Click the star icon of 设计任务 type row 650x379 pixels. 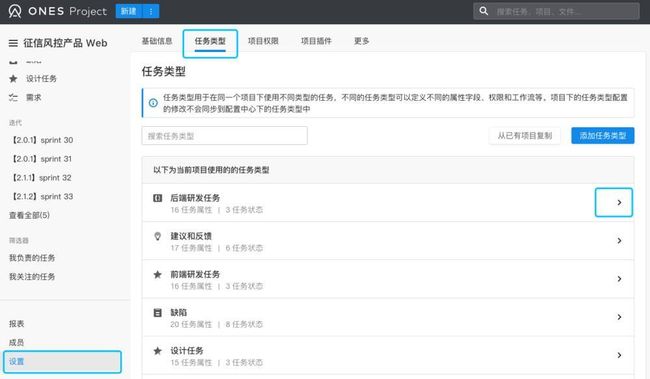(x=158, y=351)
